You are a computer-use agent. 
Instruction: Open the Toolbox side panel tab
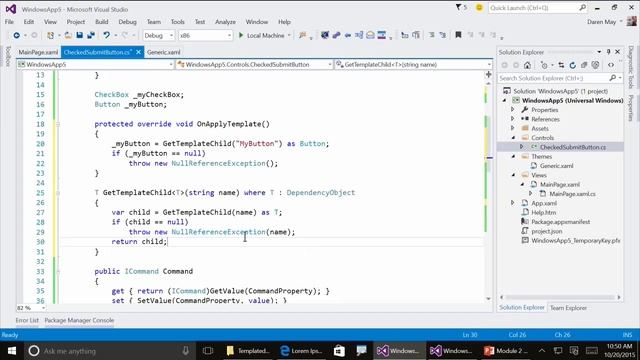[7, 56]
